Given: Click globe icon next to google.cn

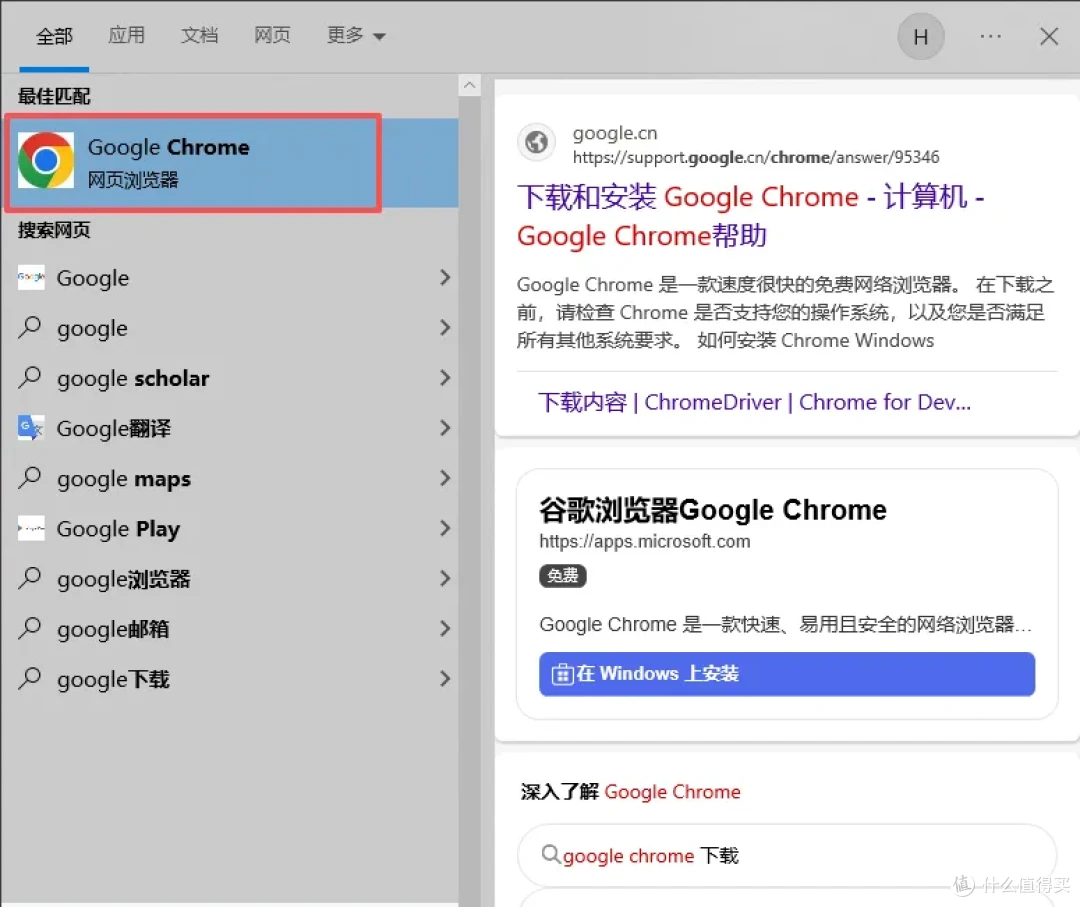Looking at the screenshot, I should 536,143.
